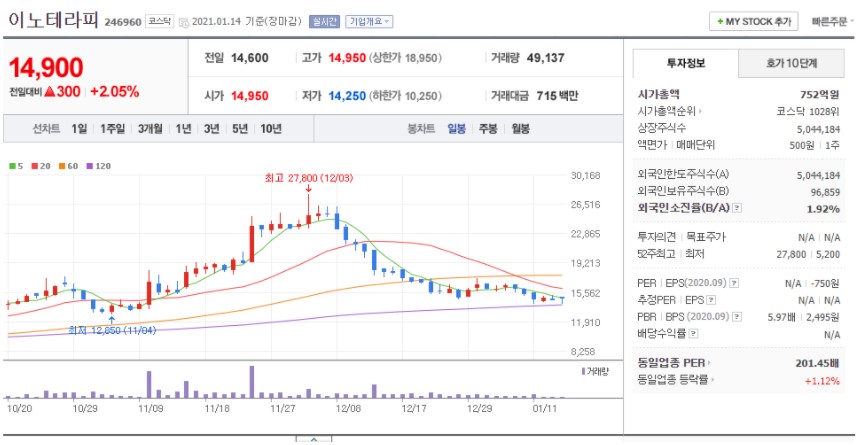Open the 빠른주문 quick order dropdown
Image resolution: width=857 pixels, height=445 pixels.
coord(832,21)
